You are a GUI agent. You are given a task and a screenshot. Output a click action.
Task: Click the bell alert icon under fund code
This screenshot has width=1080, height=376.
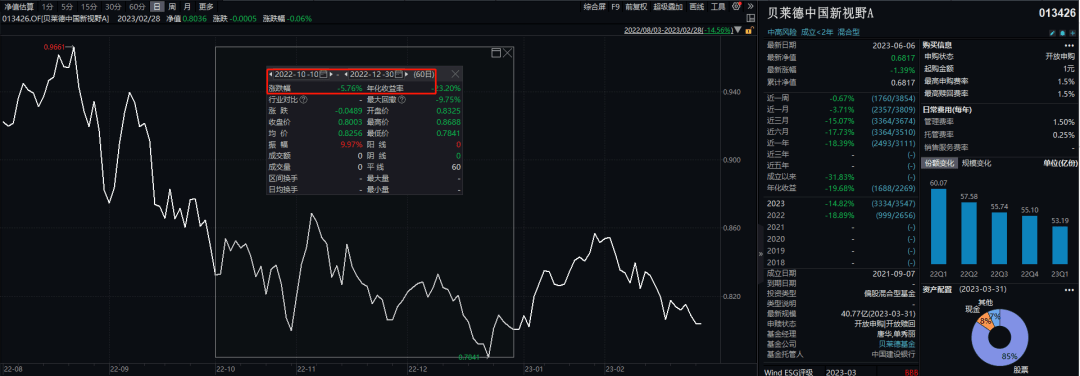(x=1063, y=33)
